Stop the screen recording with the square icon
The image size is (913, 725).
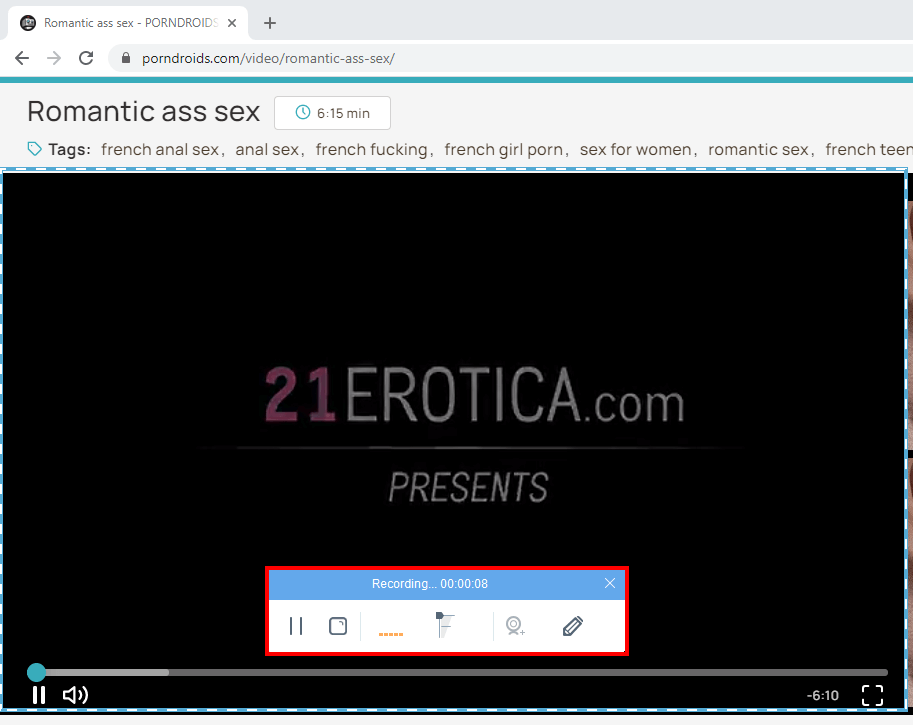point(338,626)
